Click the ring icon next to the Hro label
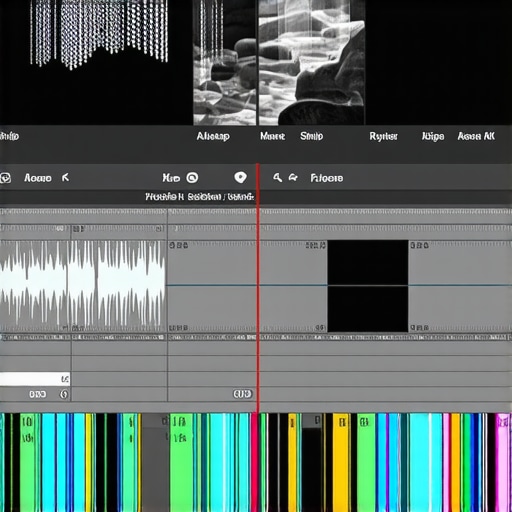512x512 pixels. click(x=192, y=178)
